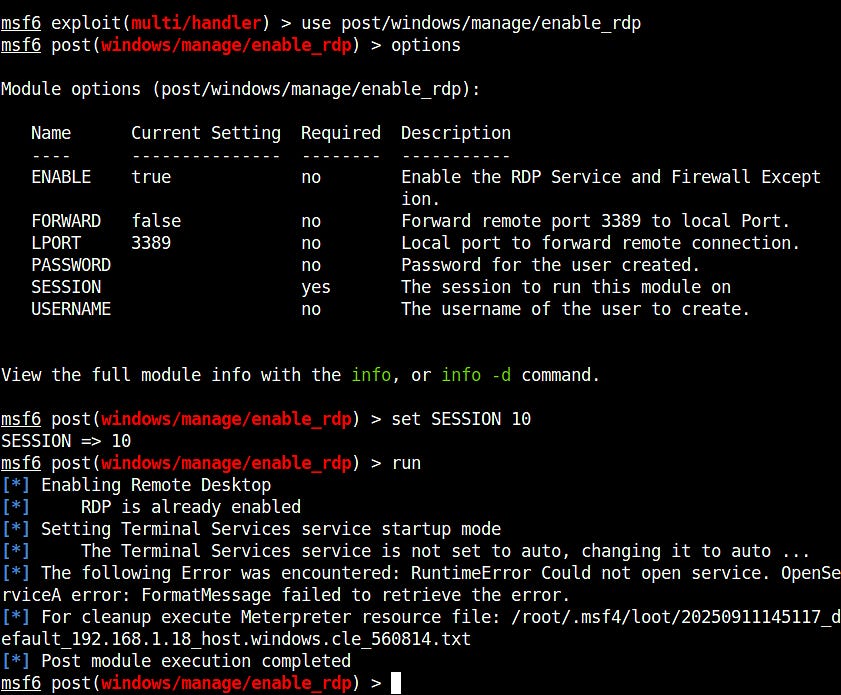Screen dimensions: 841x695
Task: Click the 'RuntimeError Could not open service' error text
Action: (x=586, y=573)
